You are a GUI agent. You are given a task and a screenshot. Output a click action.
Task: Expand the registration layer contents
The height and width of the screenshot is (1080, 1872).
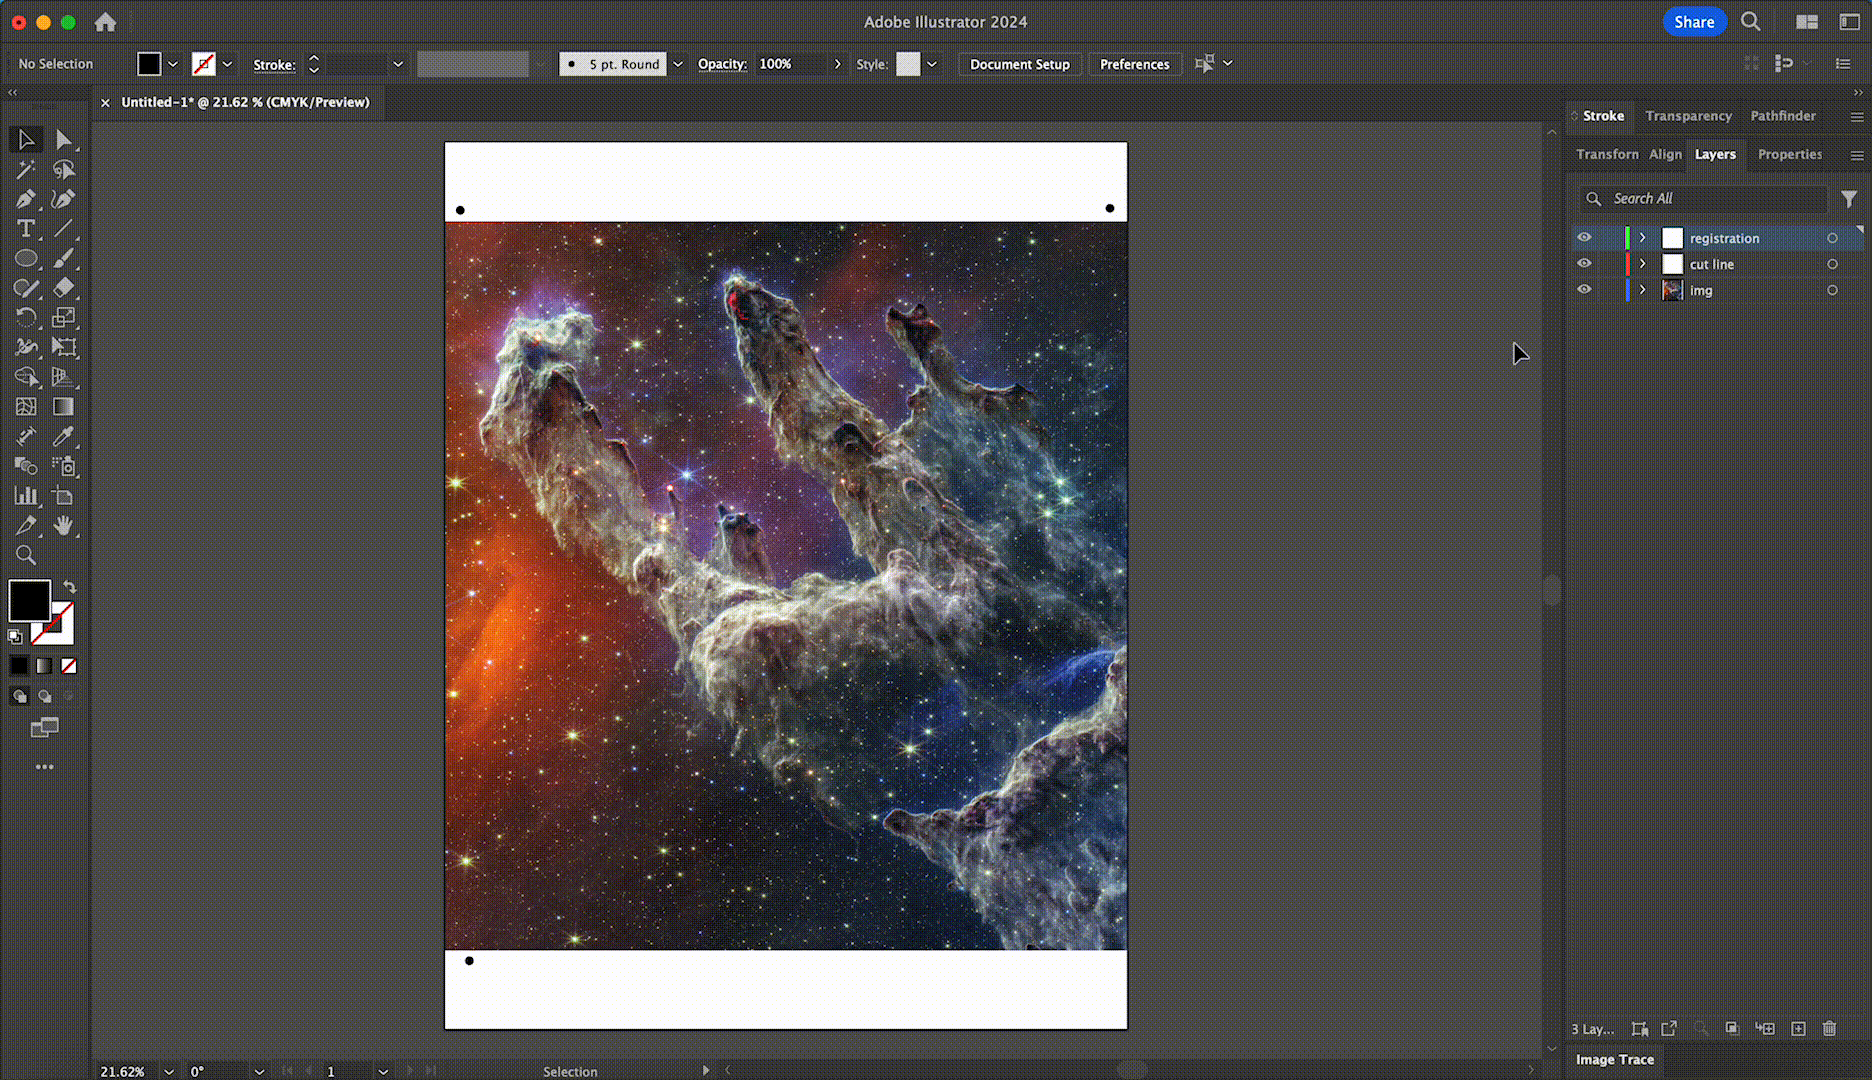click(x=1642, y=238)
